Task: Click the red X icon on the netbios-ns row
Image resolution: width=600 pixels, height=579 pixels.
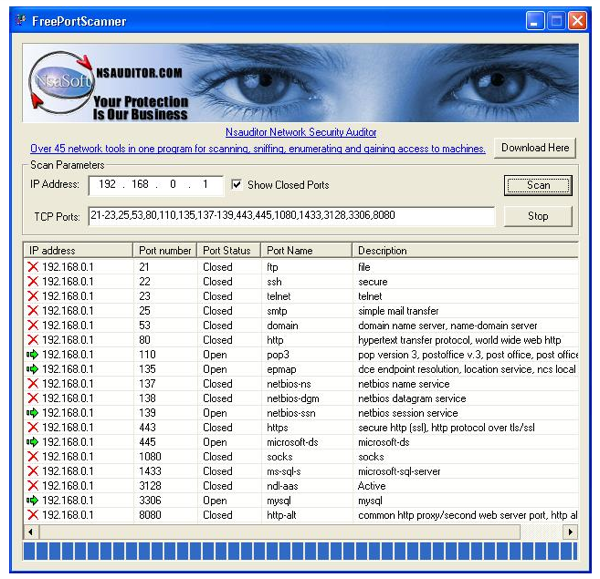Action: click(33, 383)
